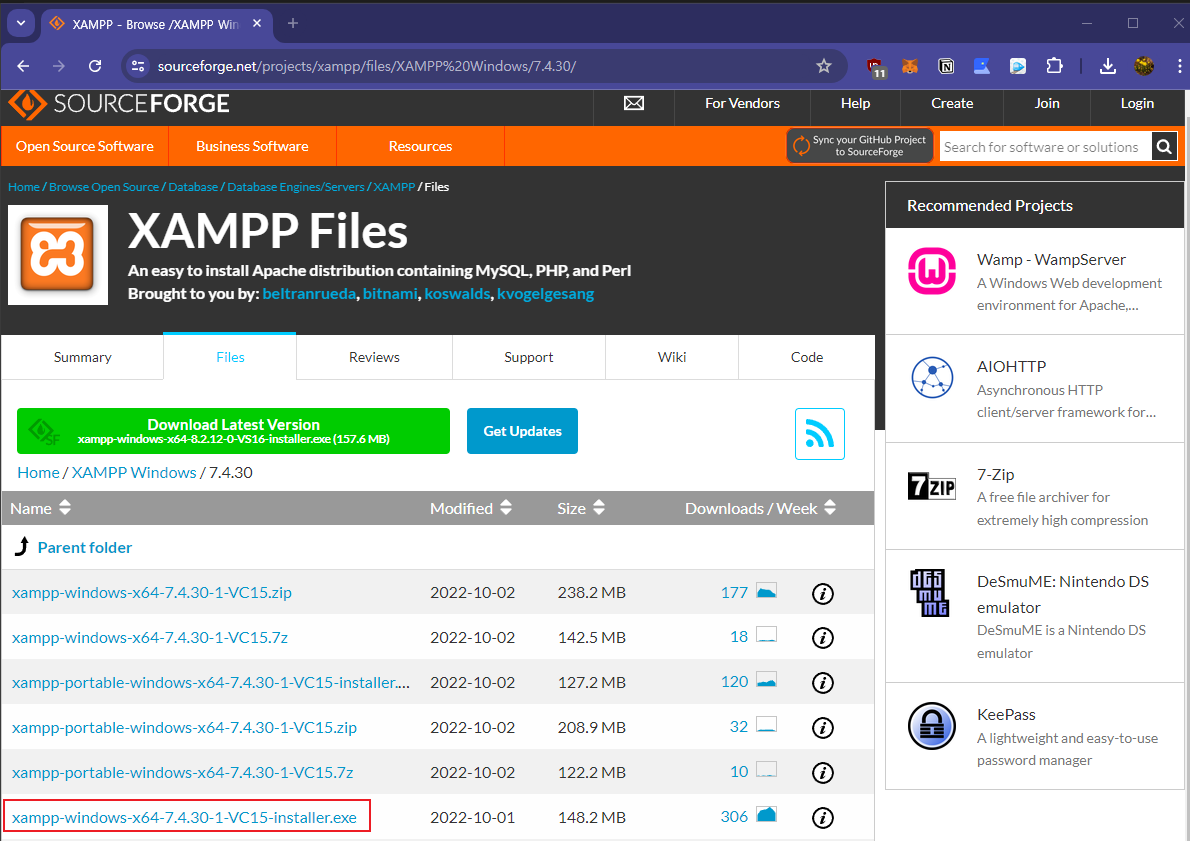Bookmark this page with star icon
Viewport: 1190px width, 841px height.
(823, 66)
